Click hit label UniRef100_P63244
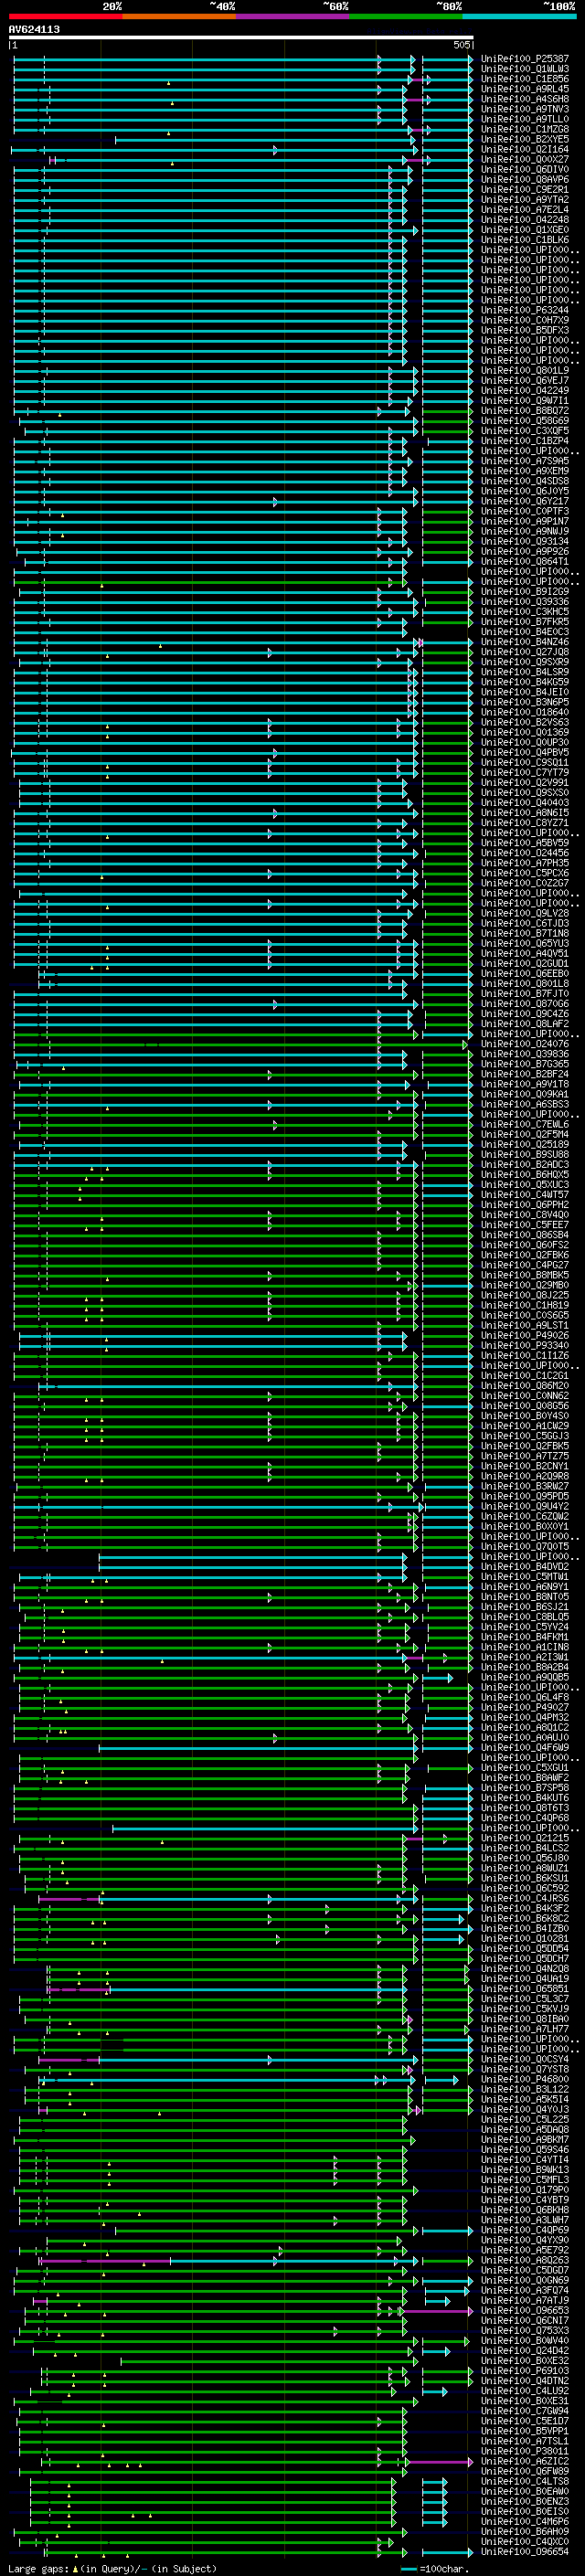Screen dimensions: 585x2576 (525, 310)
